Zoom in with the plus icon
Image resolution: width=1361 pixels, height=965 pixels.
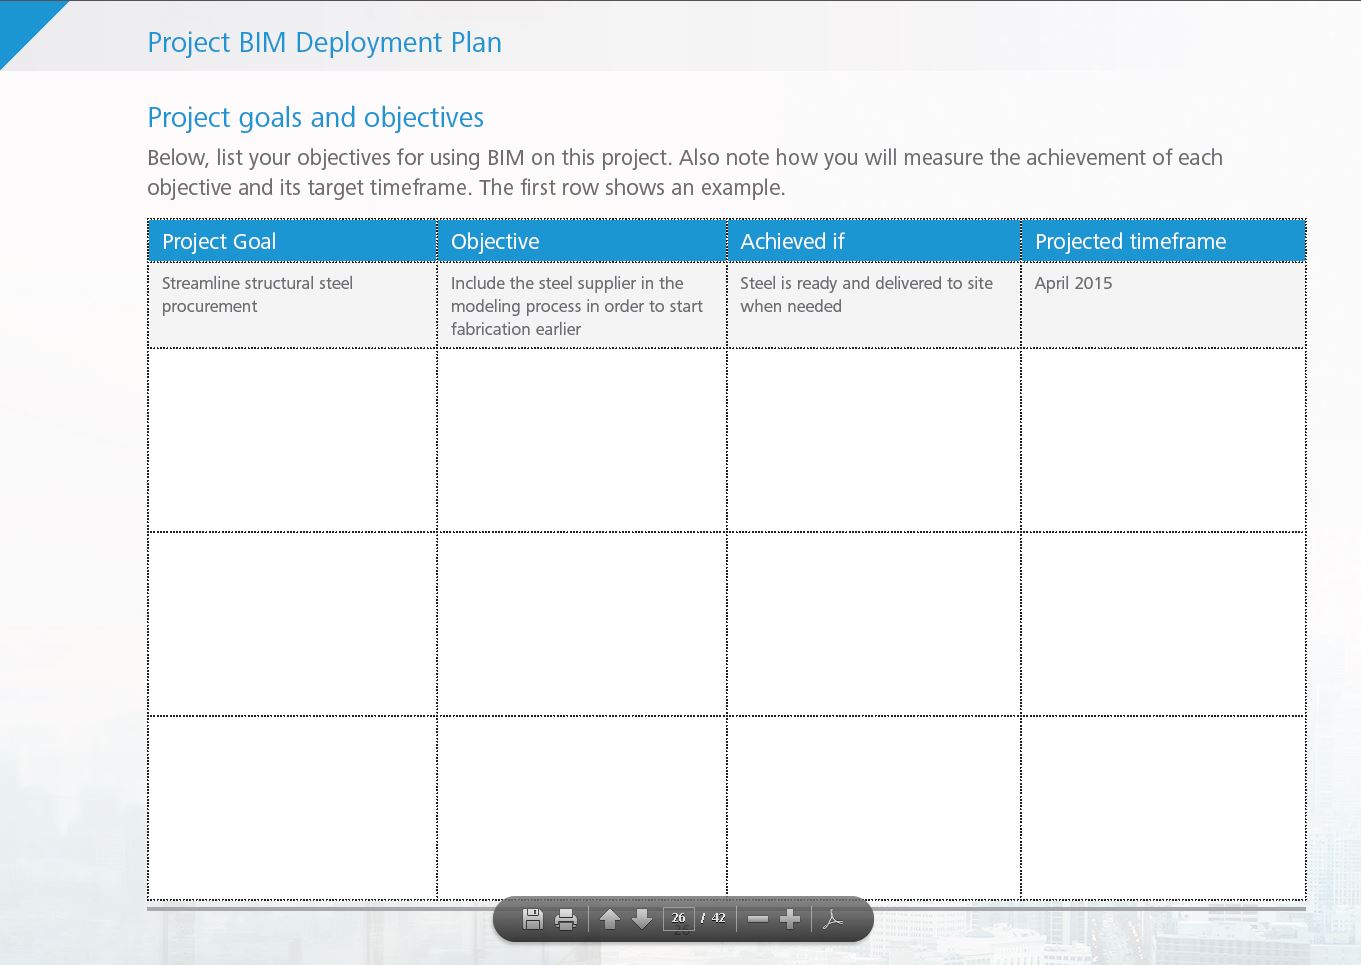[790, 919]
